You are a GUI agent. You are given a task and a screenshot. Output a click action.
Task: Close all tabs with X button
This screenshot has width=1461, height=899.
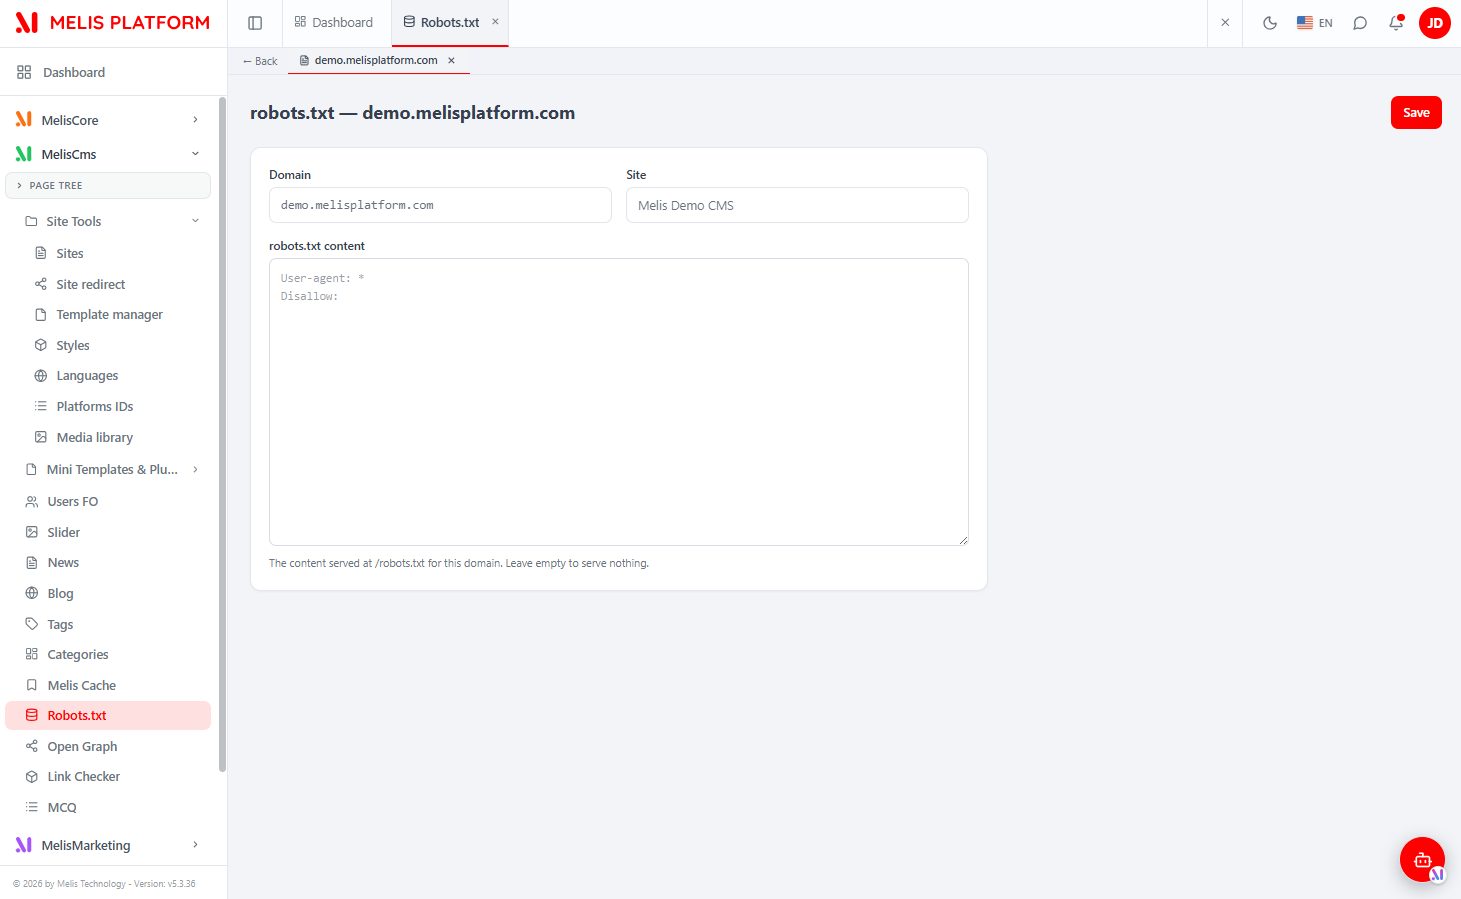pyautogui.click(x=1225, y=23)
